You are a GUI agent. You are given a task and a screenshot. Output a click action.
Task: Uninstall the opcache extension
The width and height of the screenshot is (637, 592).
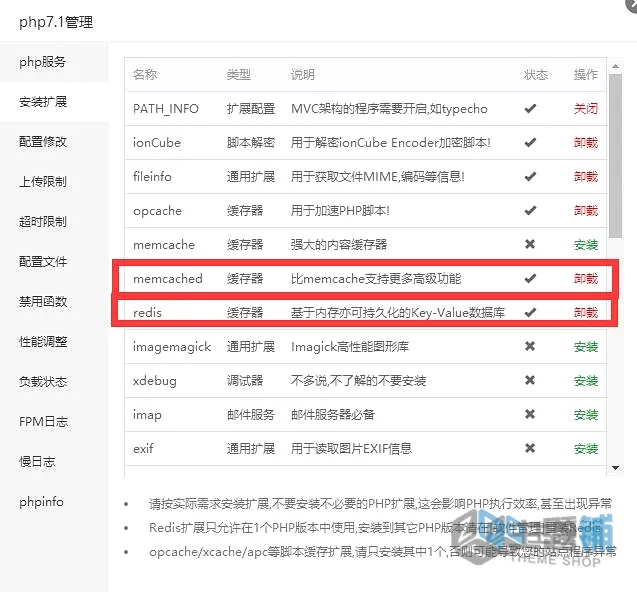coord(585,211)
